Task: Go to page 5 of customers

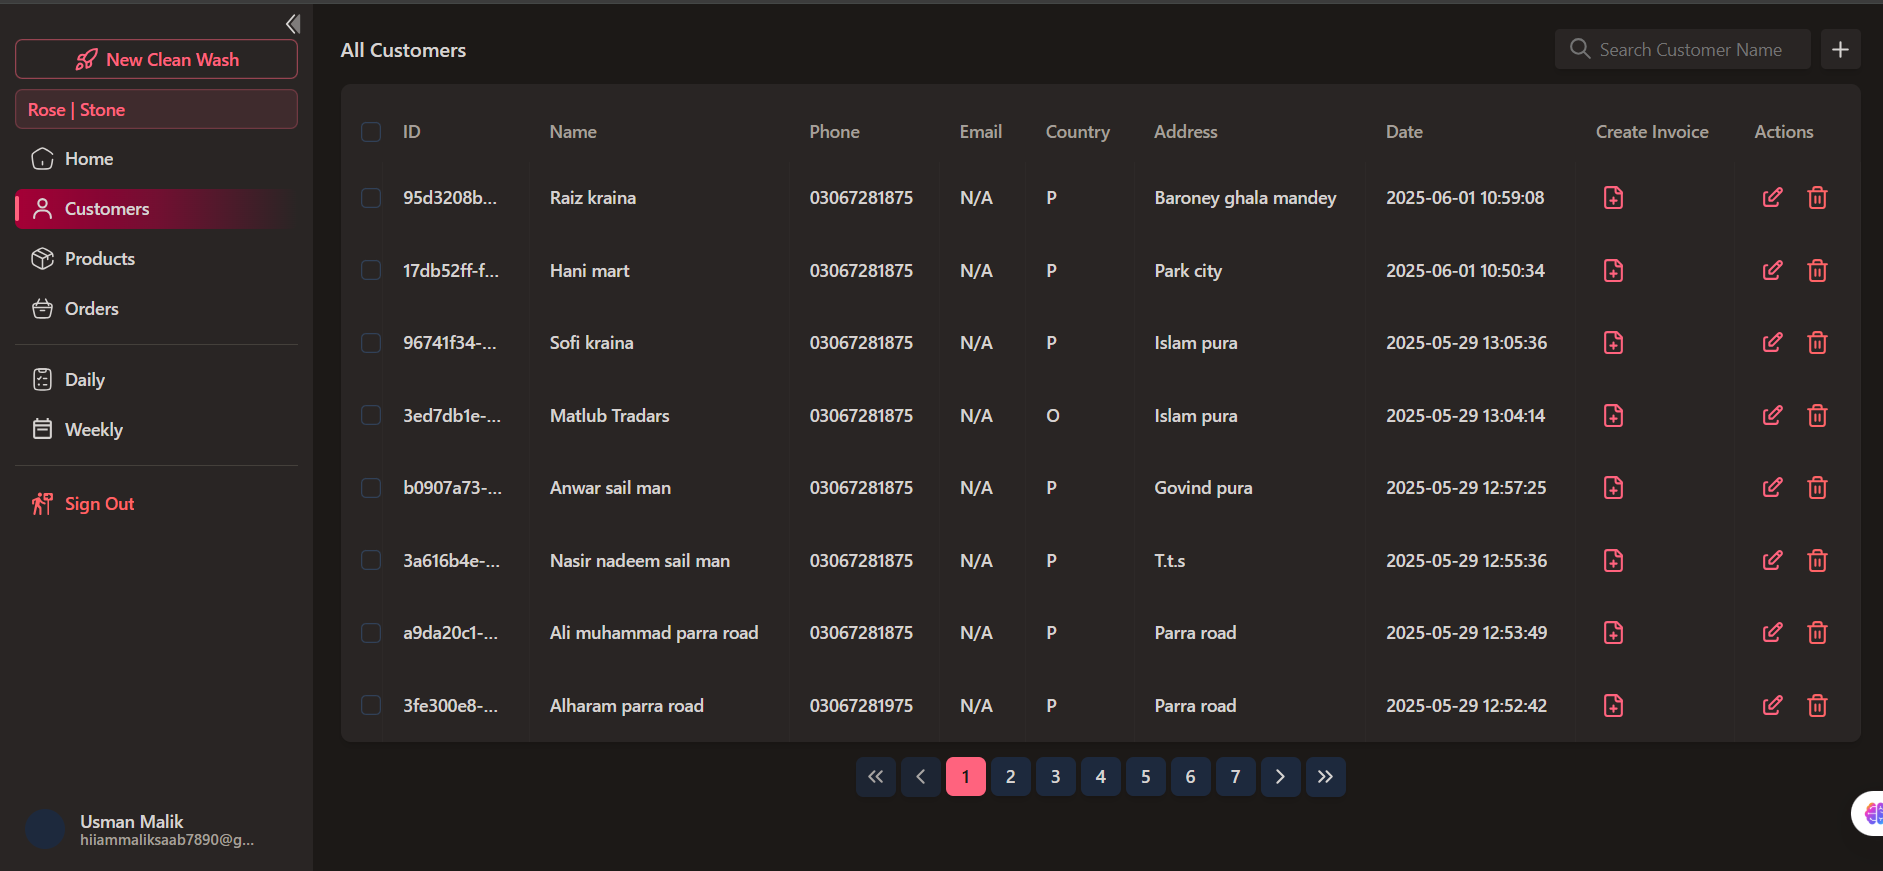Action: tap(1145, 777)
